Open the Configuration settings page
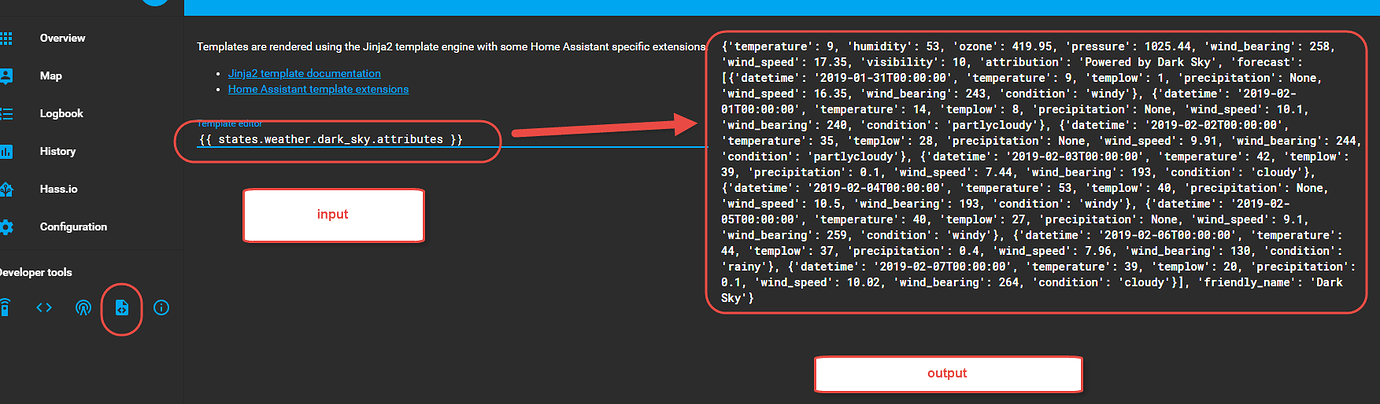Screen dimensions: 1380x404 73,227
